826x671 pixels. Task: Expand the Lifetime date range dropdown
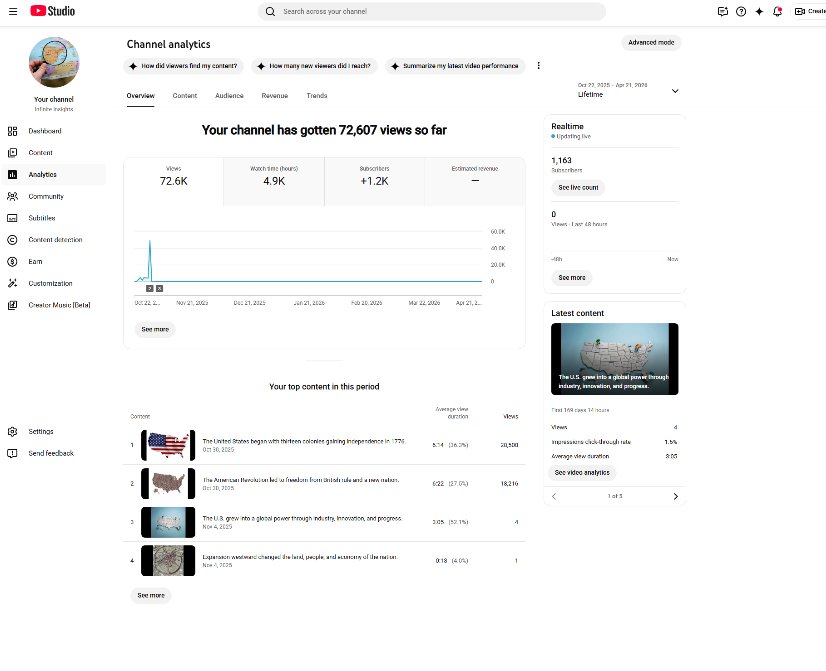pos(628,91)
